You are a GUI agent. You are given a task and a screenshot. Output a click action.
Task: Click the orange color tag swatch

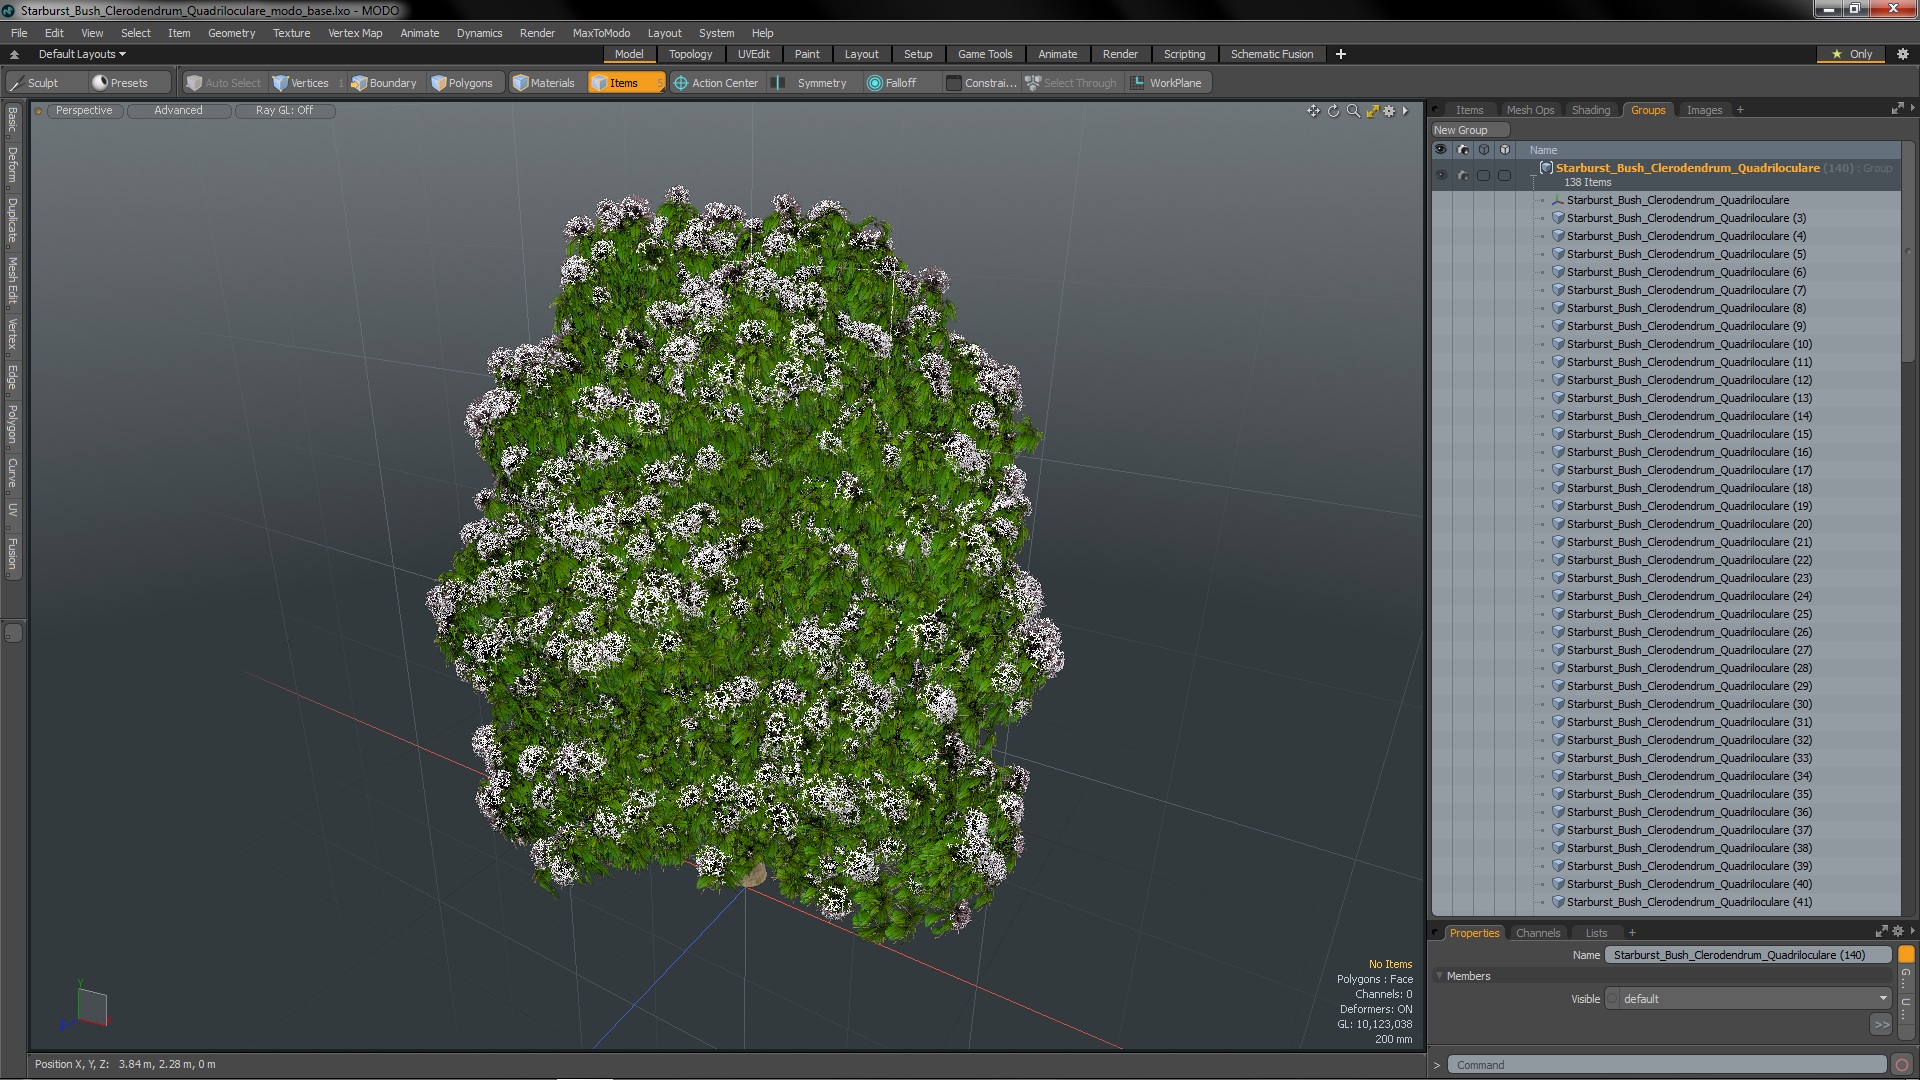(1906, 955)
